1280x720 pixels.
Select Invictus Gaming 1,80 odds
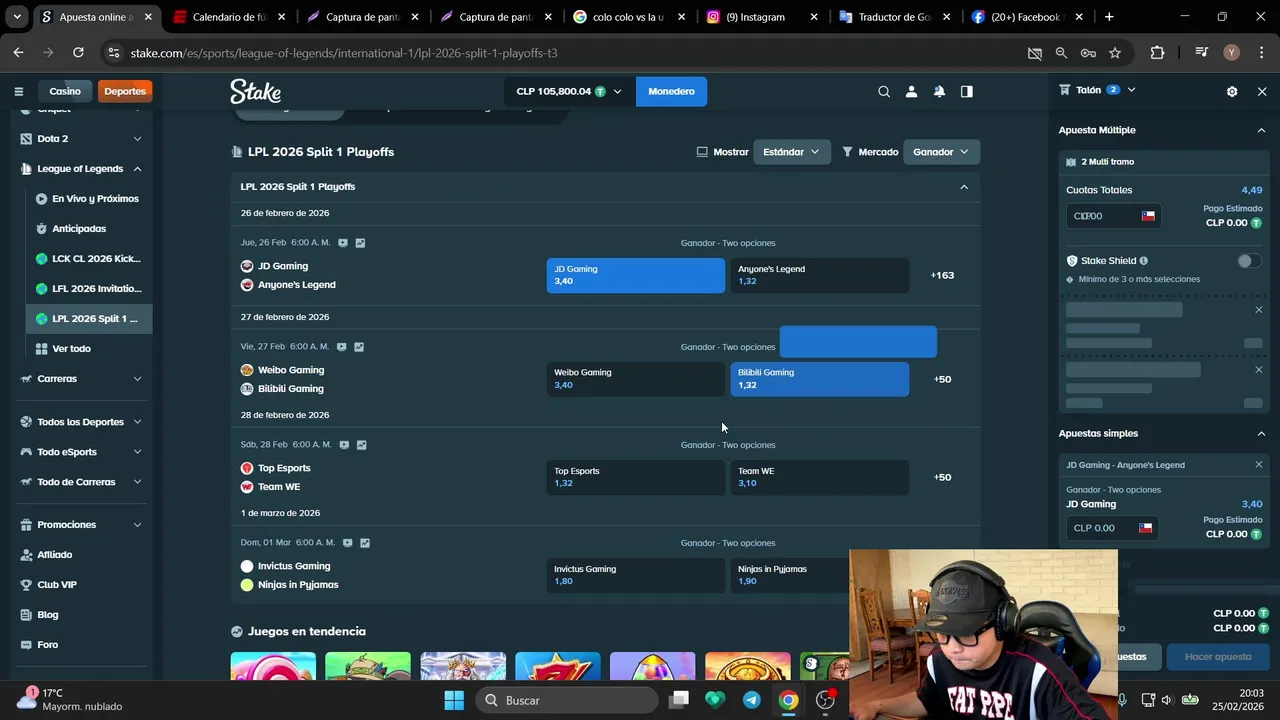(636, 575)
